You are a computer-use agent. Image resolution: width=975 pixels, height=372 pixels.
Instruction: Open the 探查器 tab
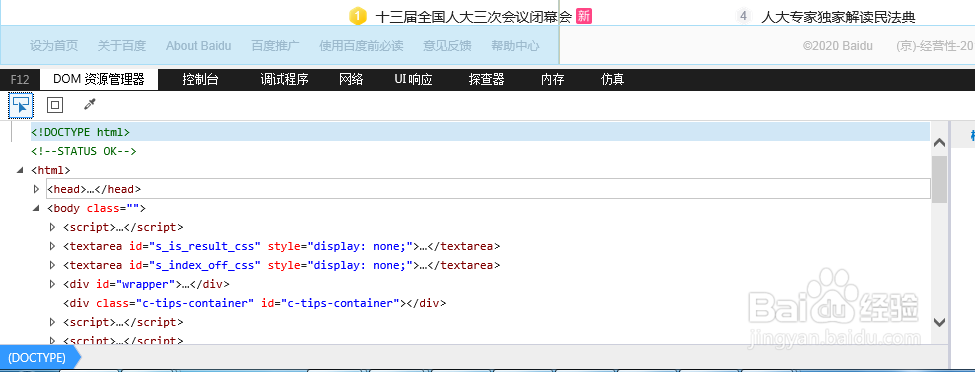(486, 80)
